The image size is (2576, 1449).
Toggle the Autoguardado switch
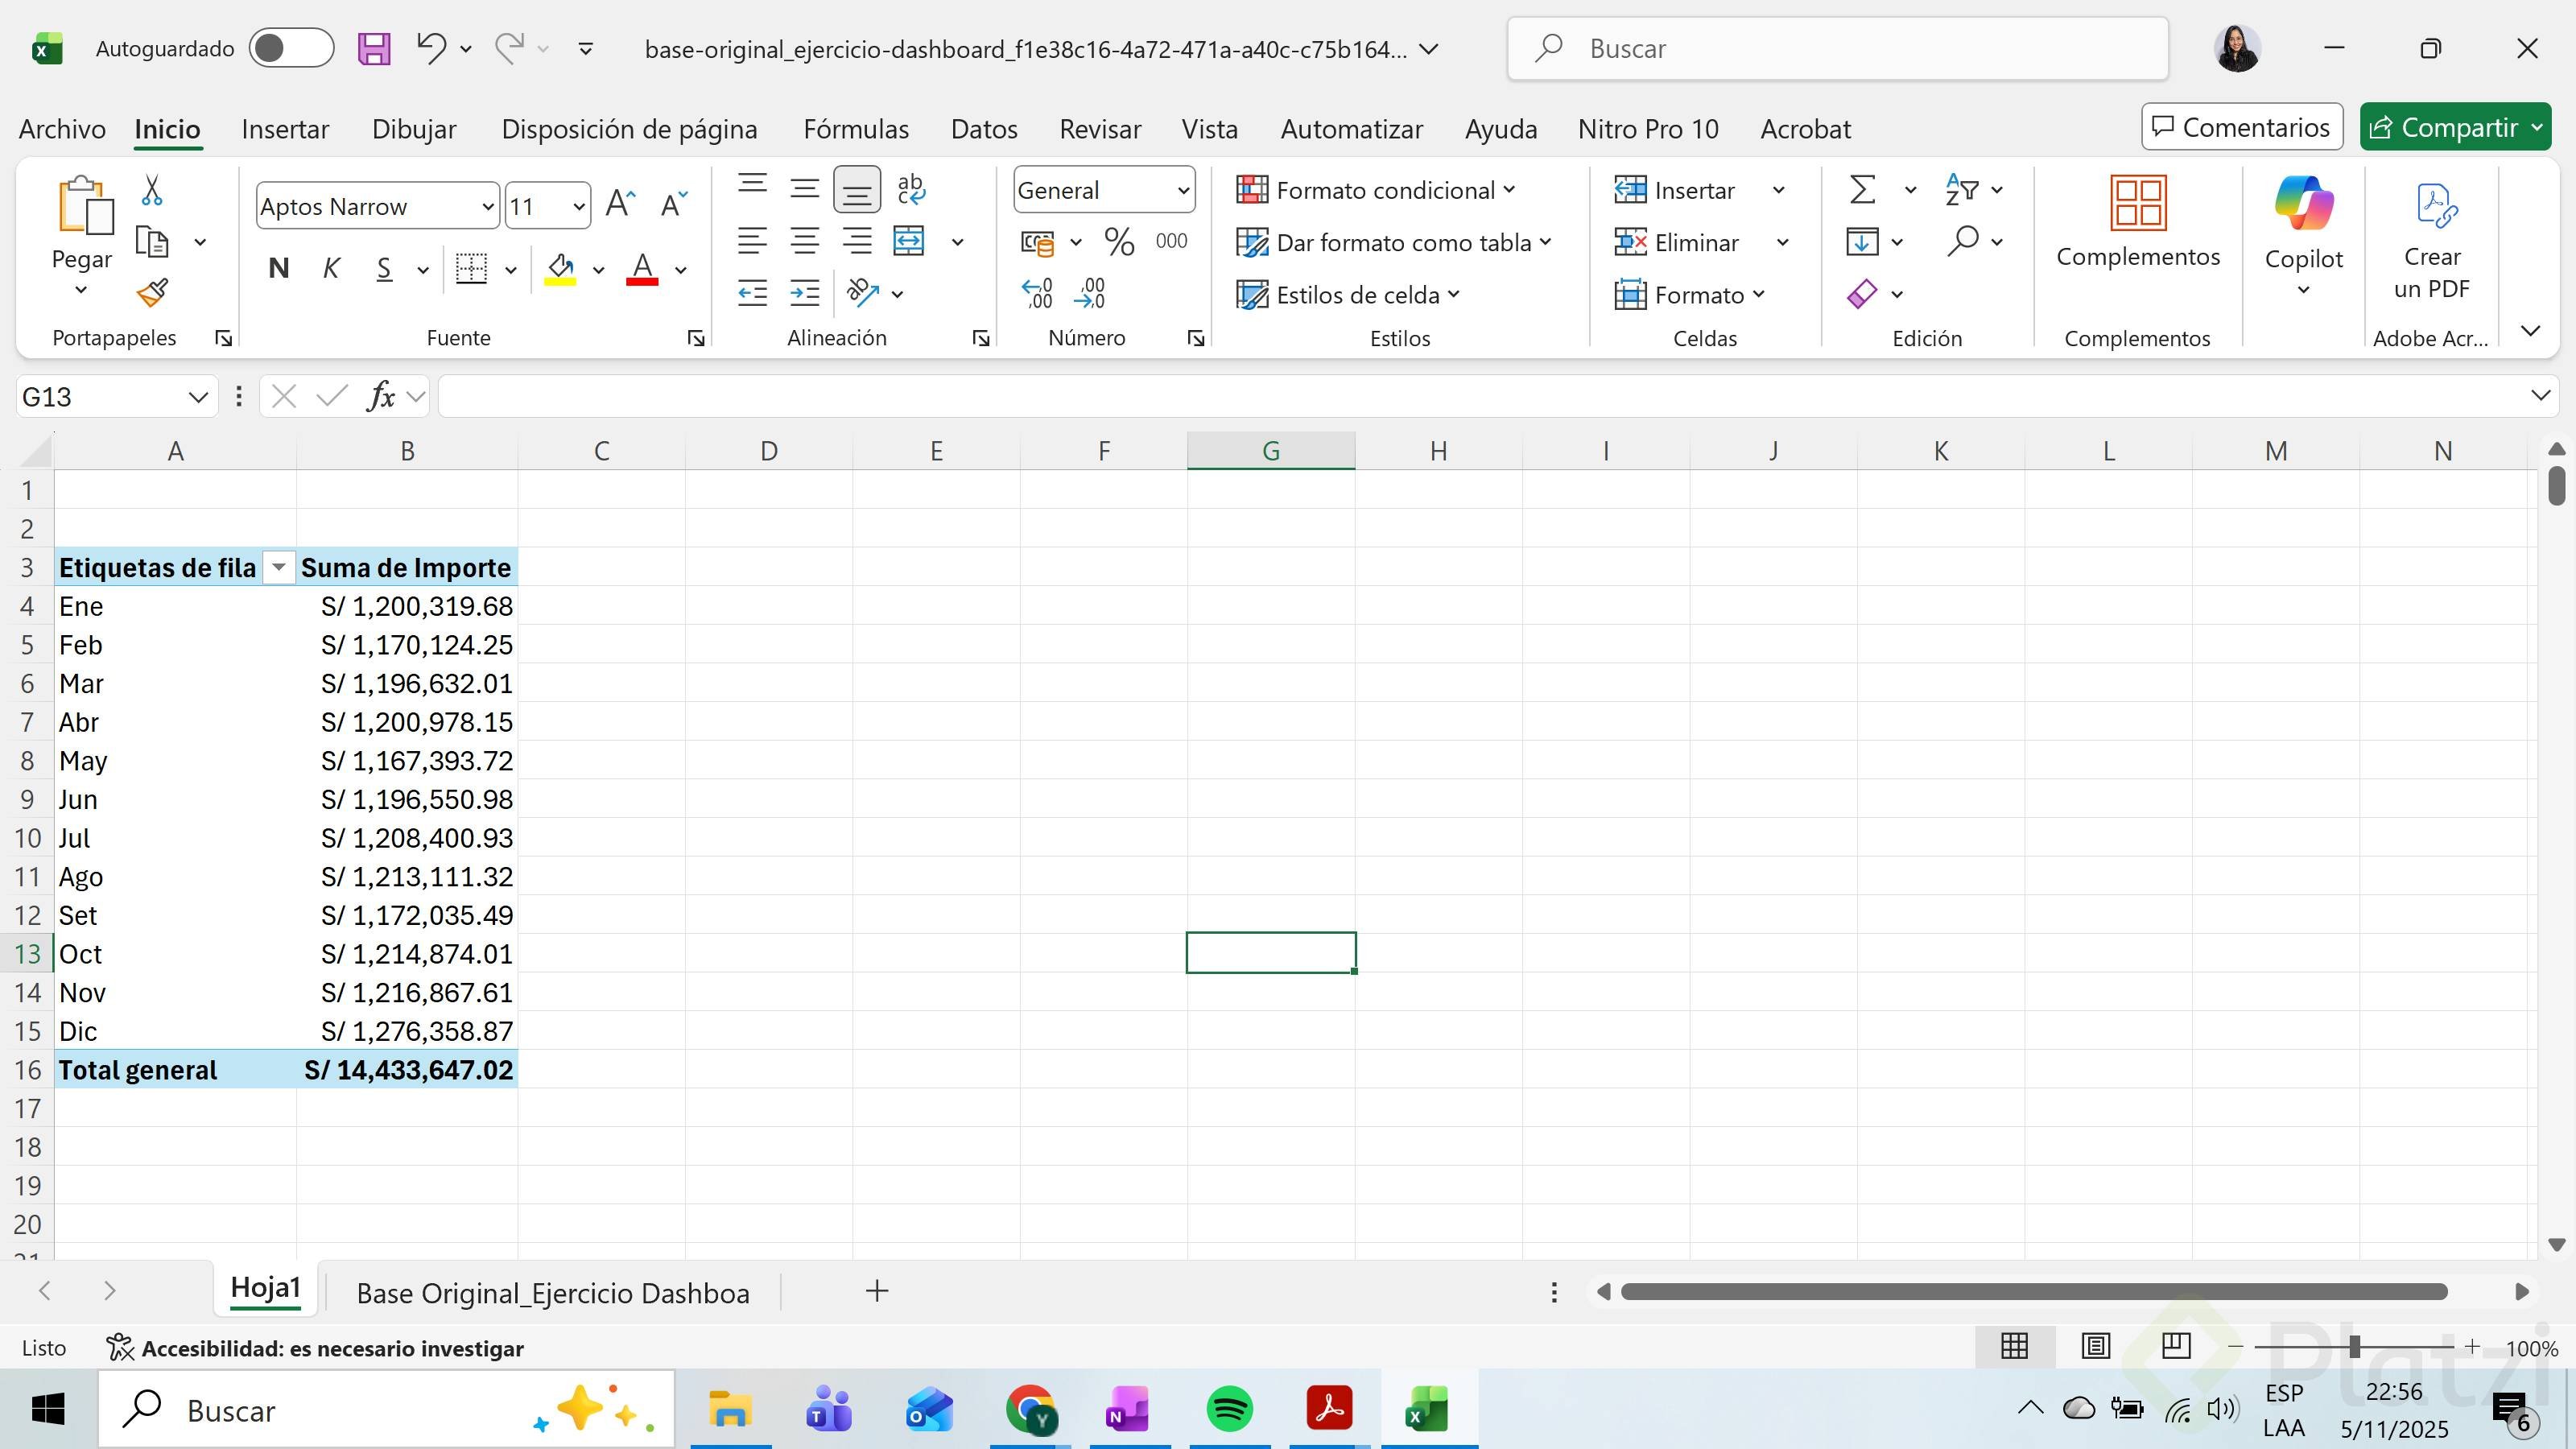point(291,48)
